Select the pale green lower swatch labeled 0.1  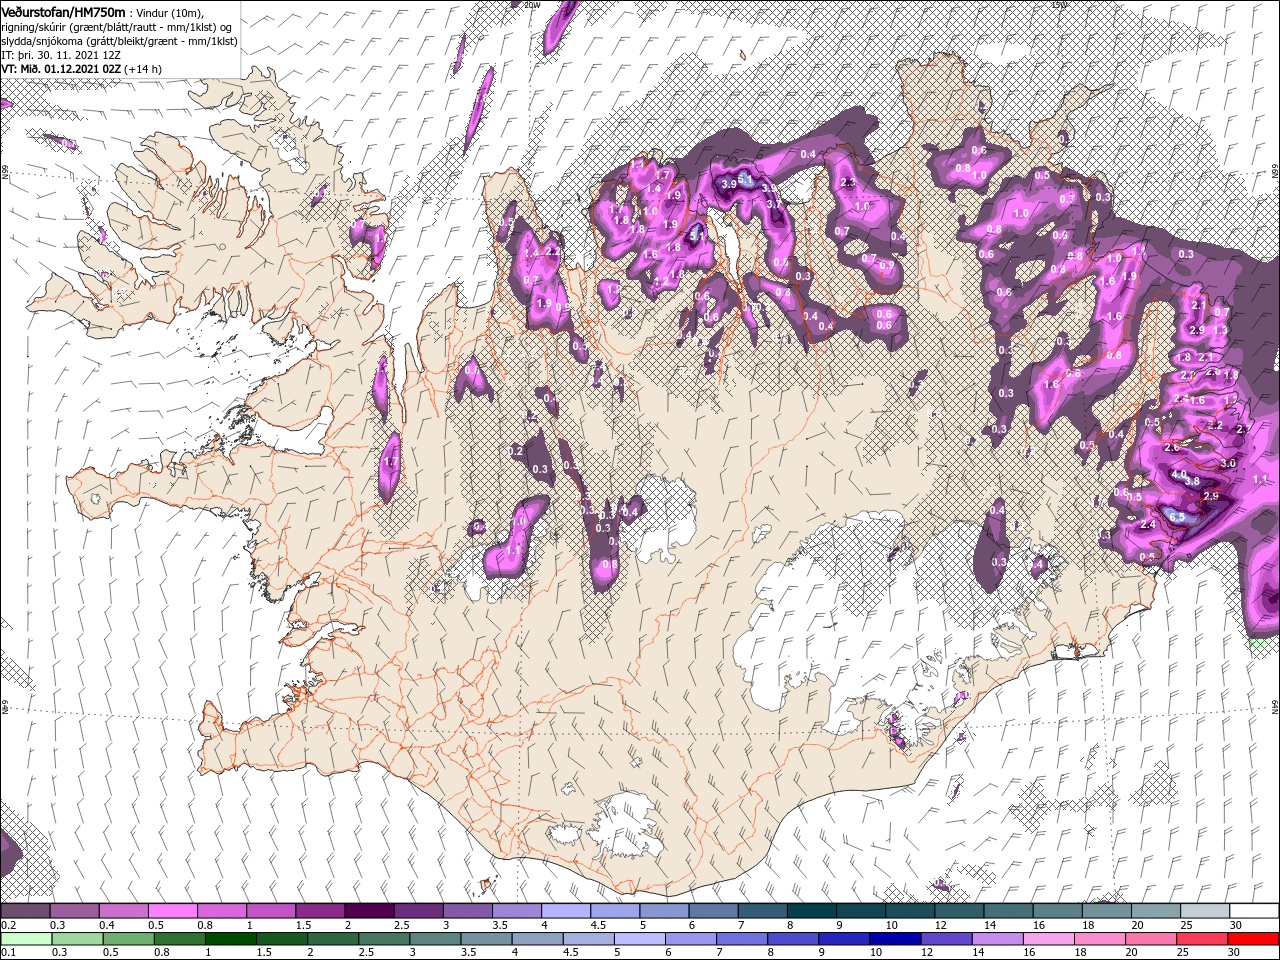26,939
